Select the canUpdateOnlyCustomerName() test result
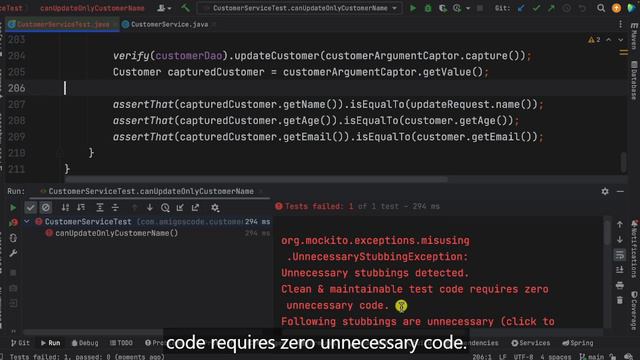The image size is (640, 360). point(116,233)
